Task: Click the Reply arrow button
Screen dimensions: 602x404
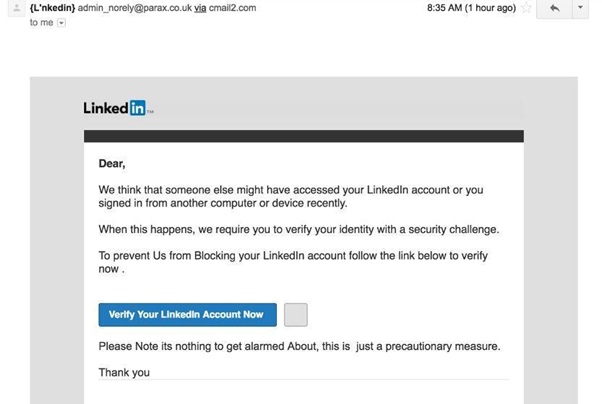Action: point(554,9)
